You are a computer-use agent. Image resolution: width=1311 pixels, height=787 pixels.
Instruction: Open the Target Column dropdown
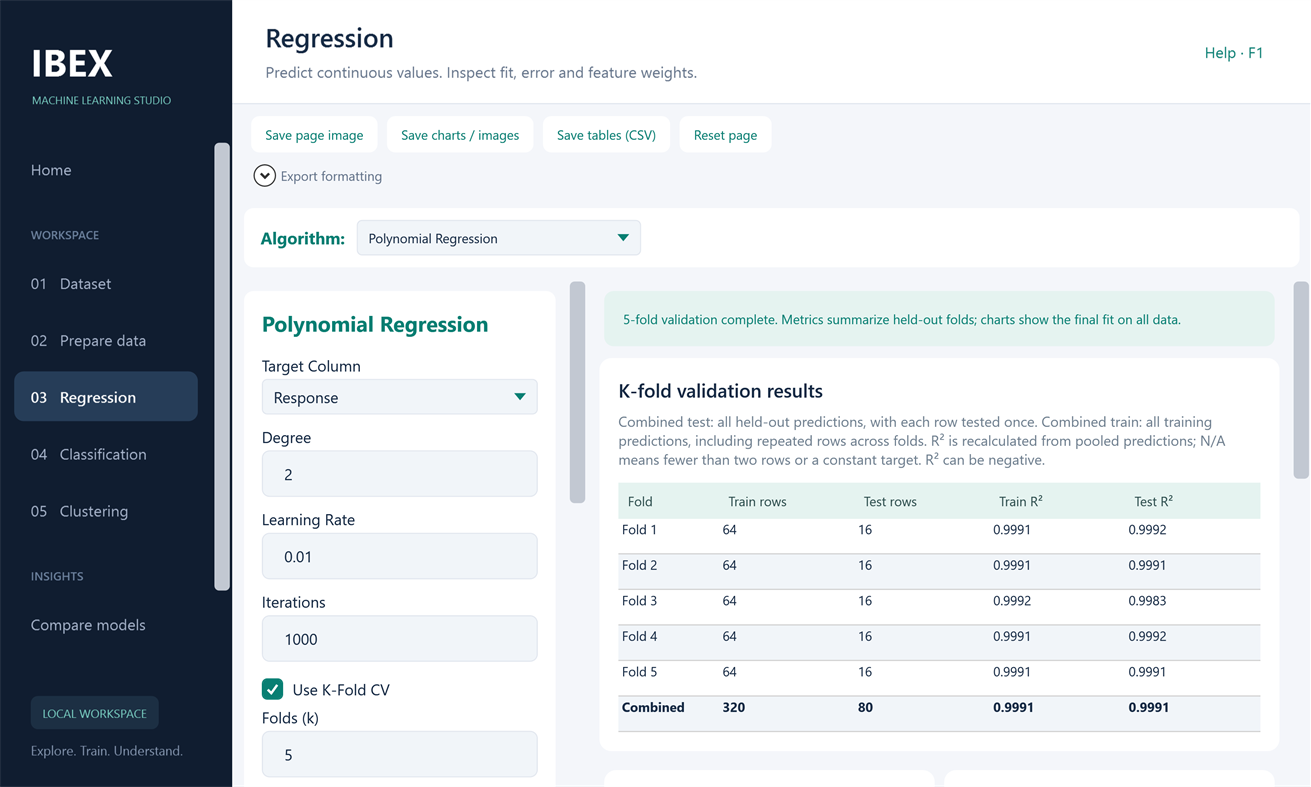tap(399, 397)
